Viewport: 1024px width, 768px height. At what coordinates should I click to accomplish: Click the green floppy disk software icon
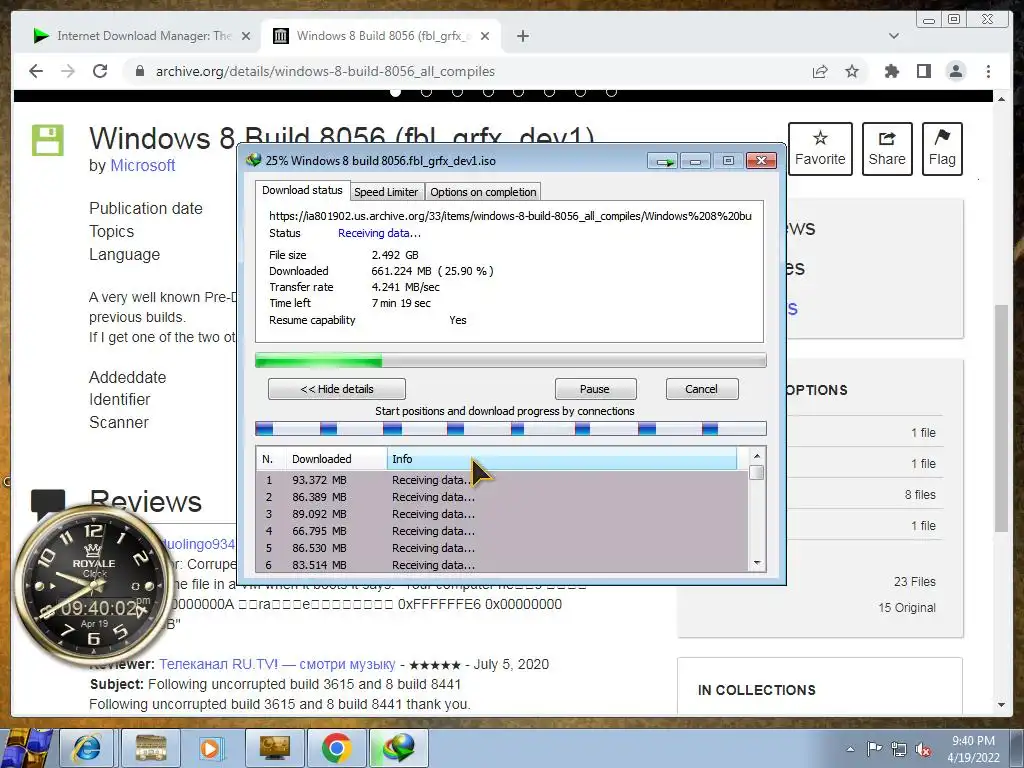click(x=48, y=140)
